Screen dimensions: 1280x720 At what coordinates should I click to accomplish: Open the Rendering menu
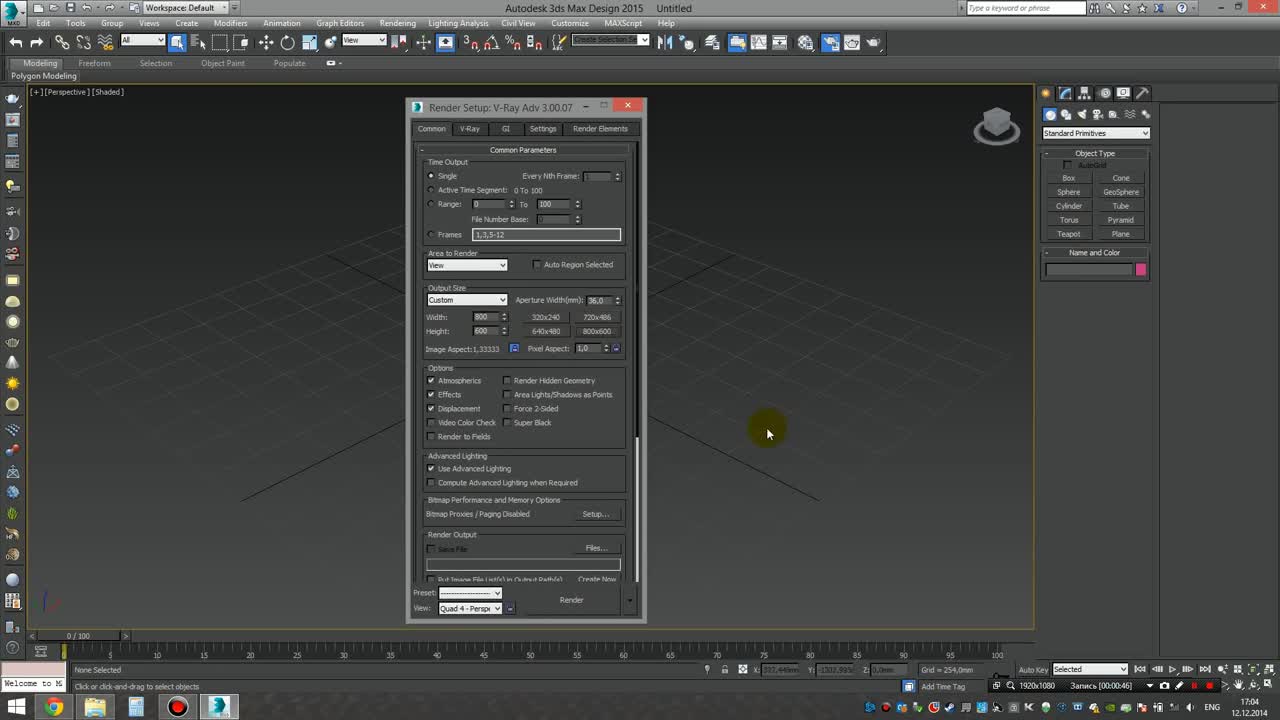coord(397,23)
